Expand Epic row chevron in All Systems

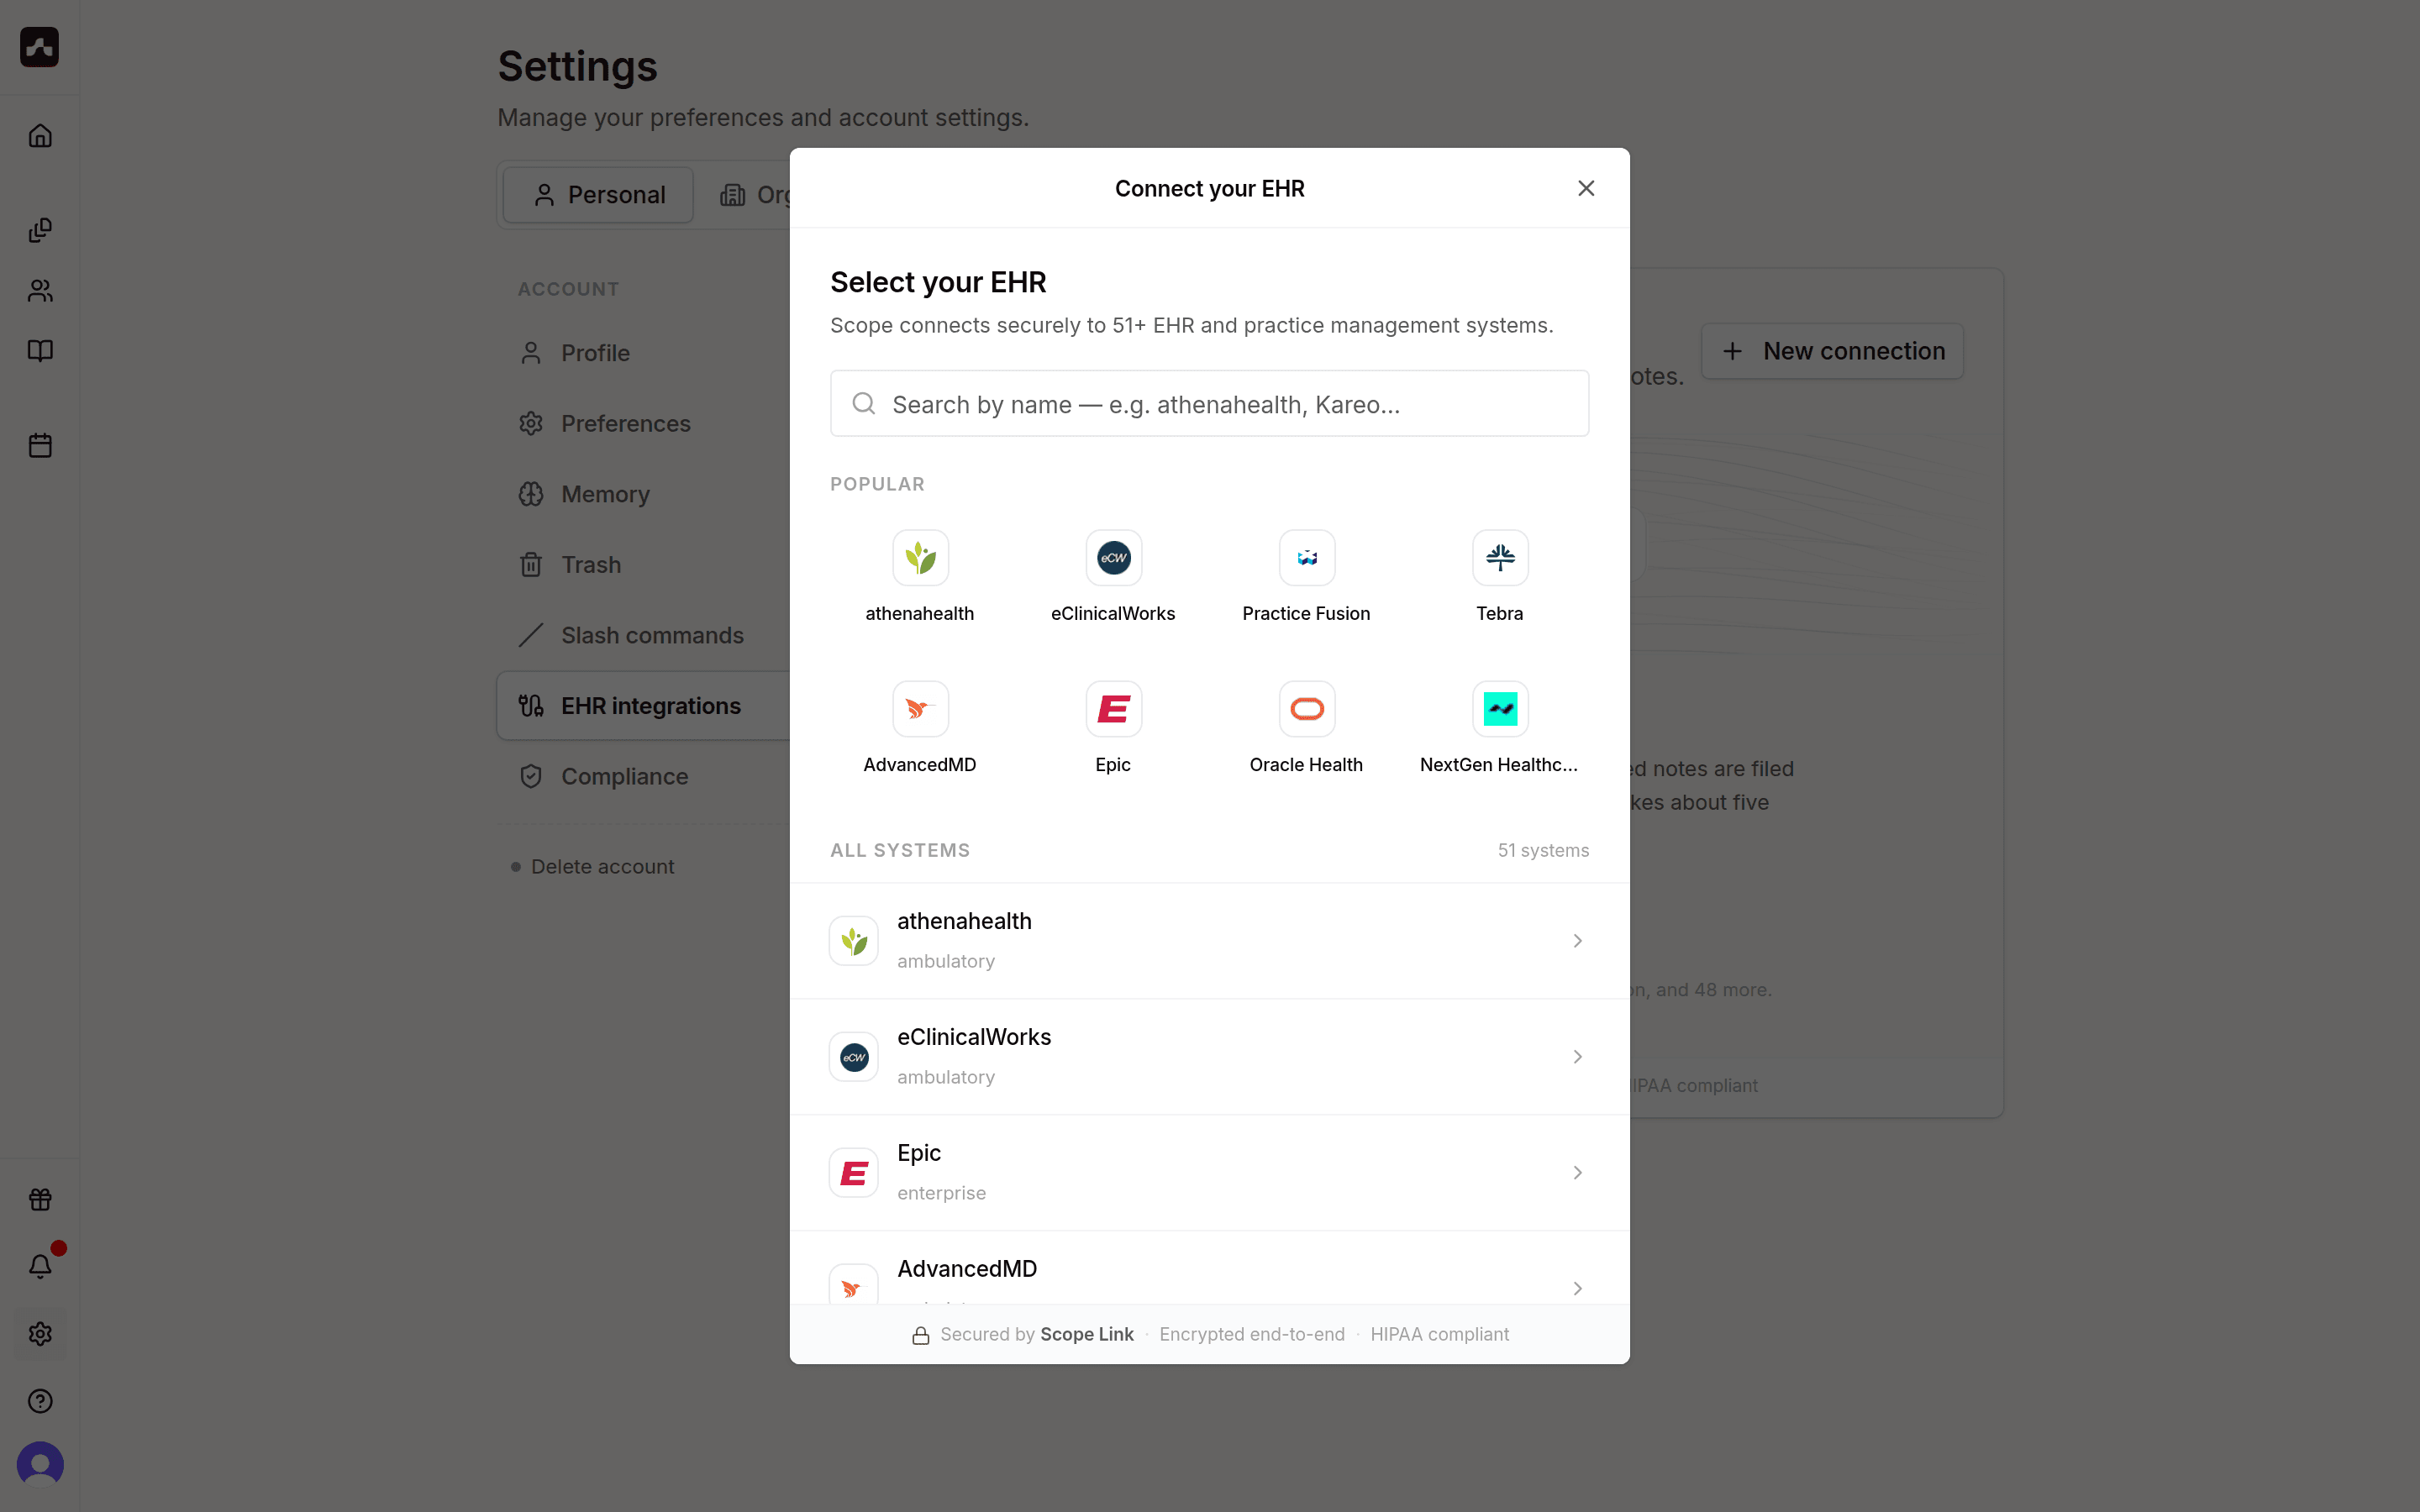pos(1577,1173)
